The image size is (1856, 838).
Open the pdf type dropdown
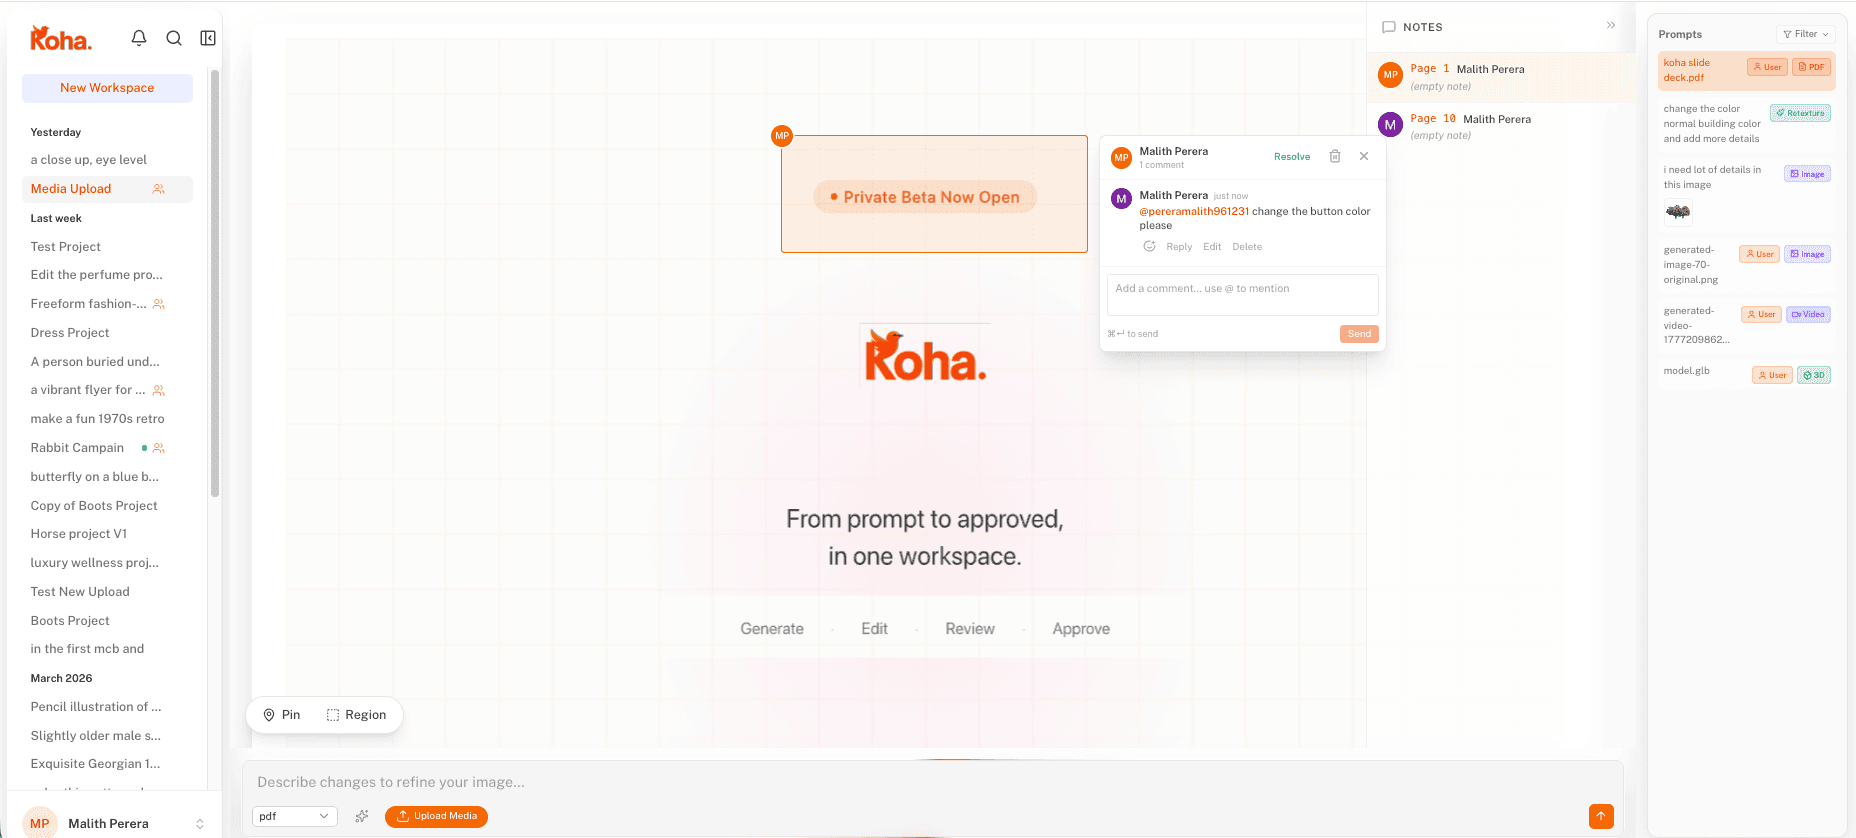tap(294, 816)
